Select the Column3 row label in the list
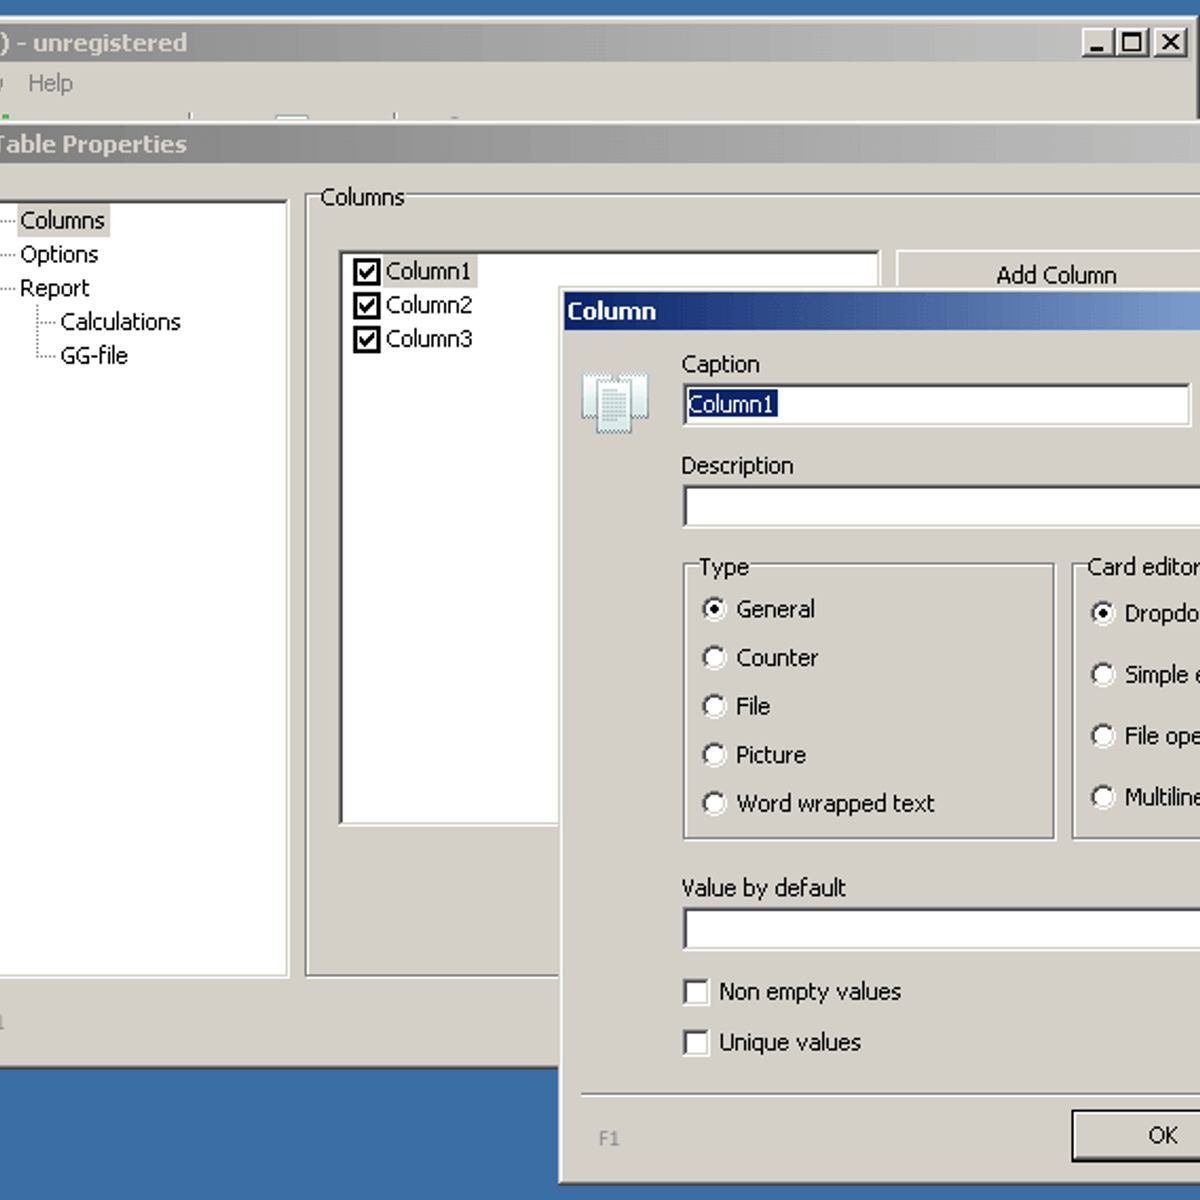 point(429,339)
